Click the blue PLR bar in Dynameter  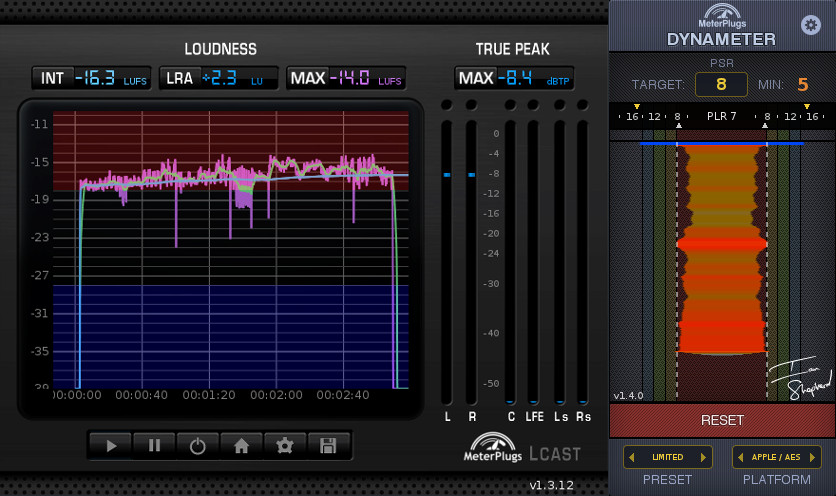721,143
